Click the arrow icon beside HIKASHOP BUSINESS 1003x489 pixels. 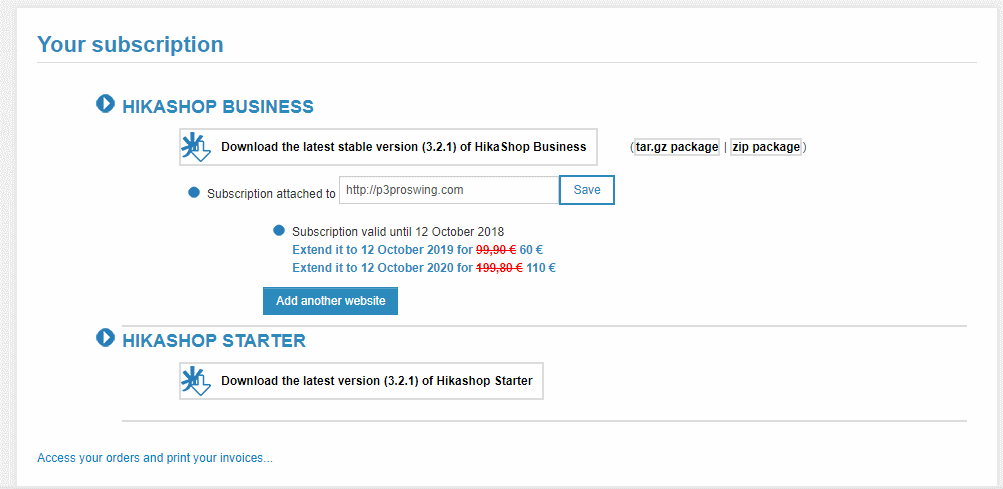pyautogui.click(x=105, y=103)
